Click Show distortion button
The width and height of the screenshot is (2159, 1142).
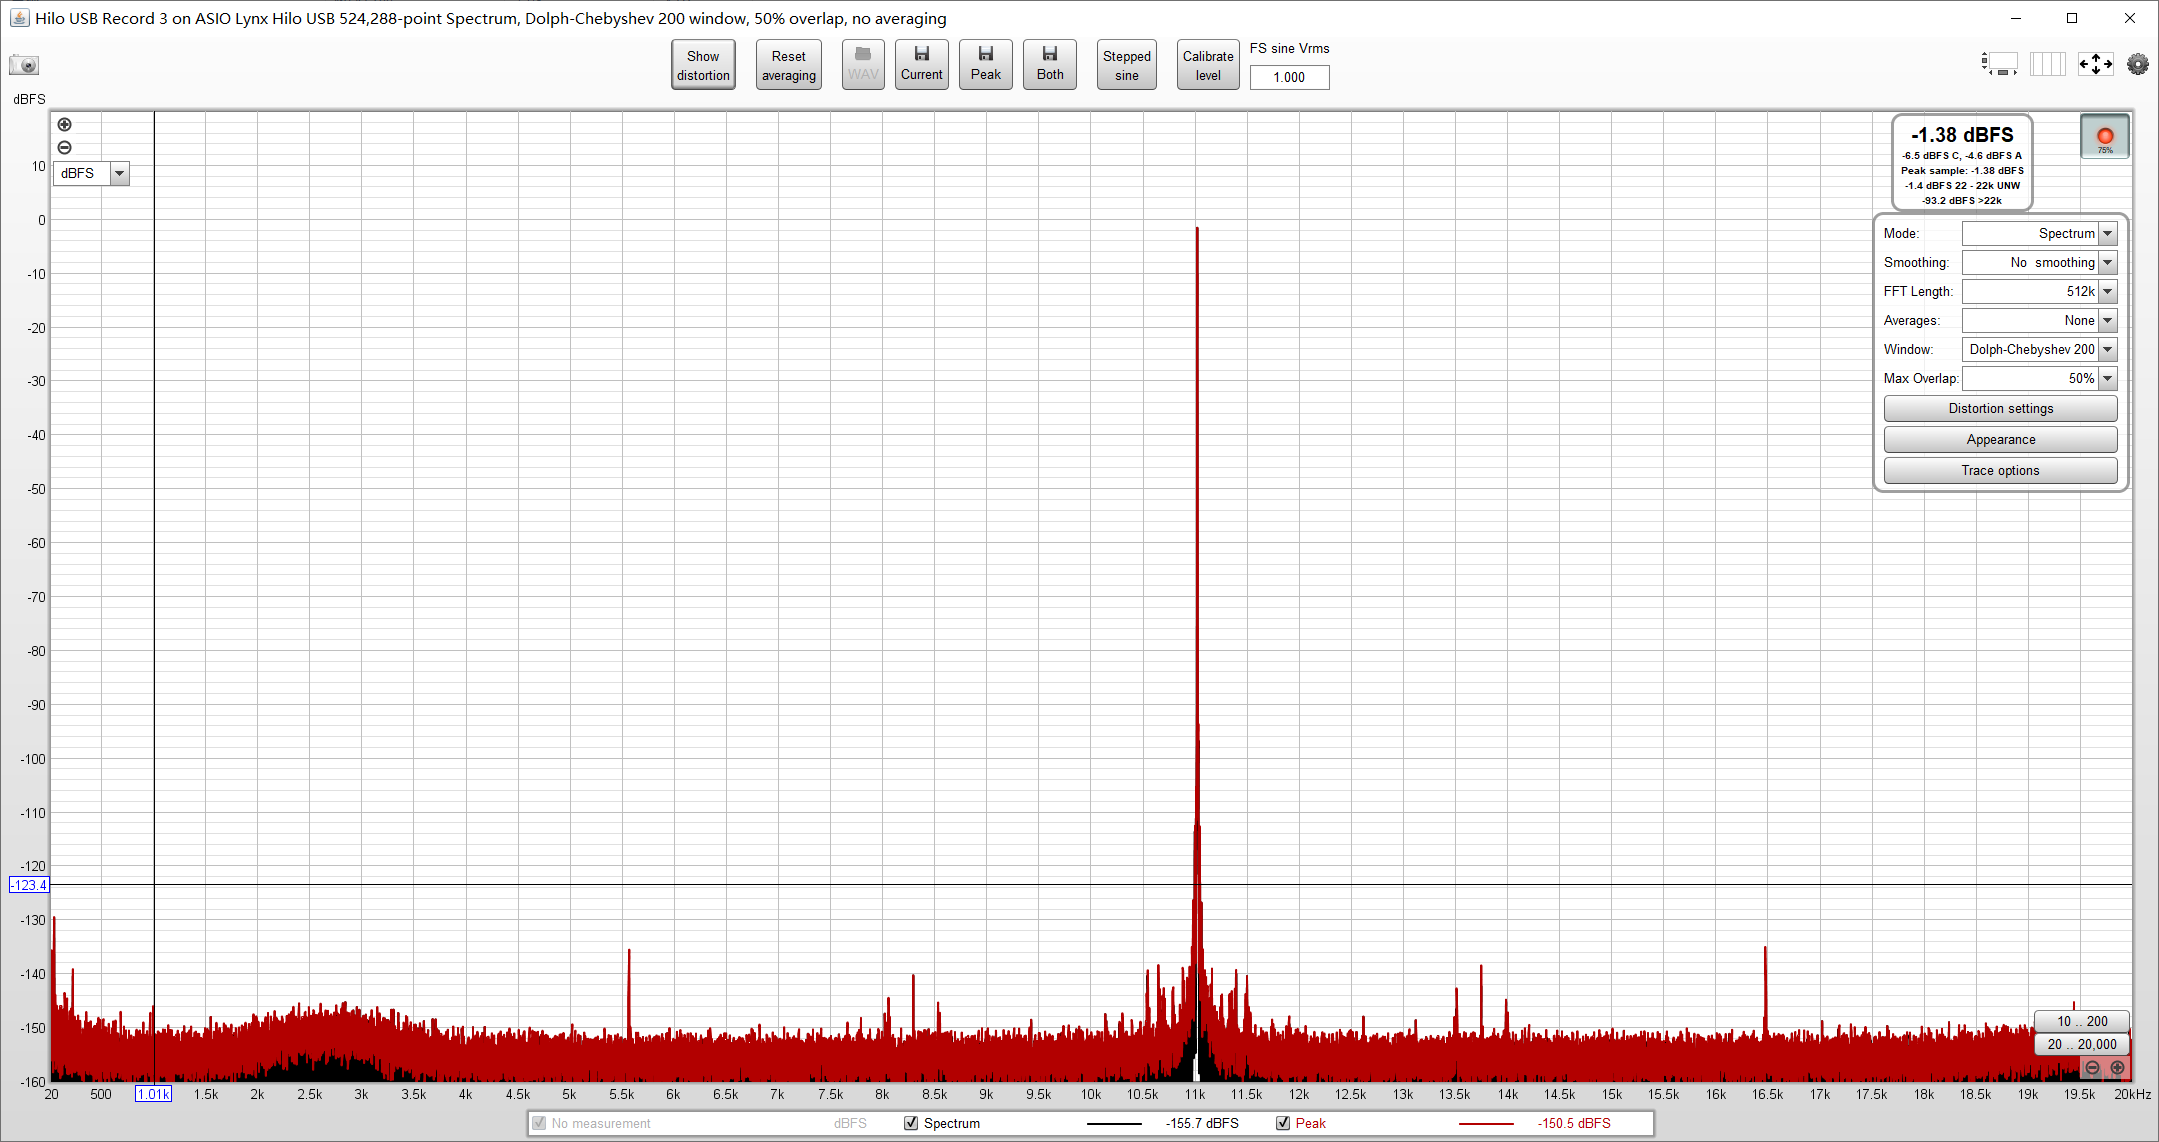(703, 65)
